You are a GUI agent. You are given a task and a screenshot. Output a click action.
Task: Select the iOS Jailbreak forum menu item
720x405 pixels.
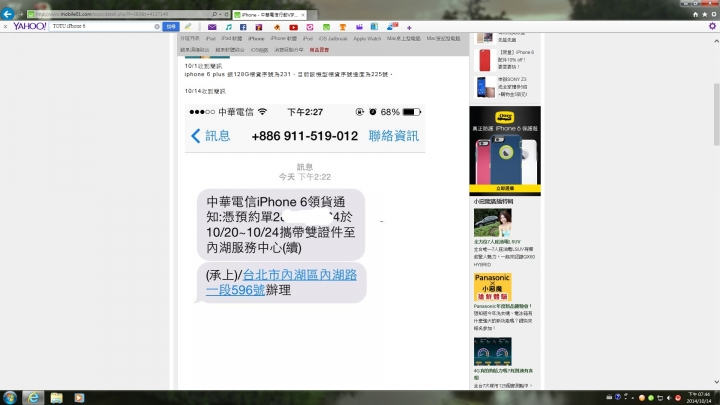(x=333, y=39)
